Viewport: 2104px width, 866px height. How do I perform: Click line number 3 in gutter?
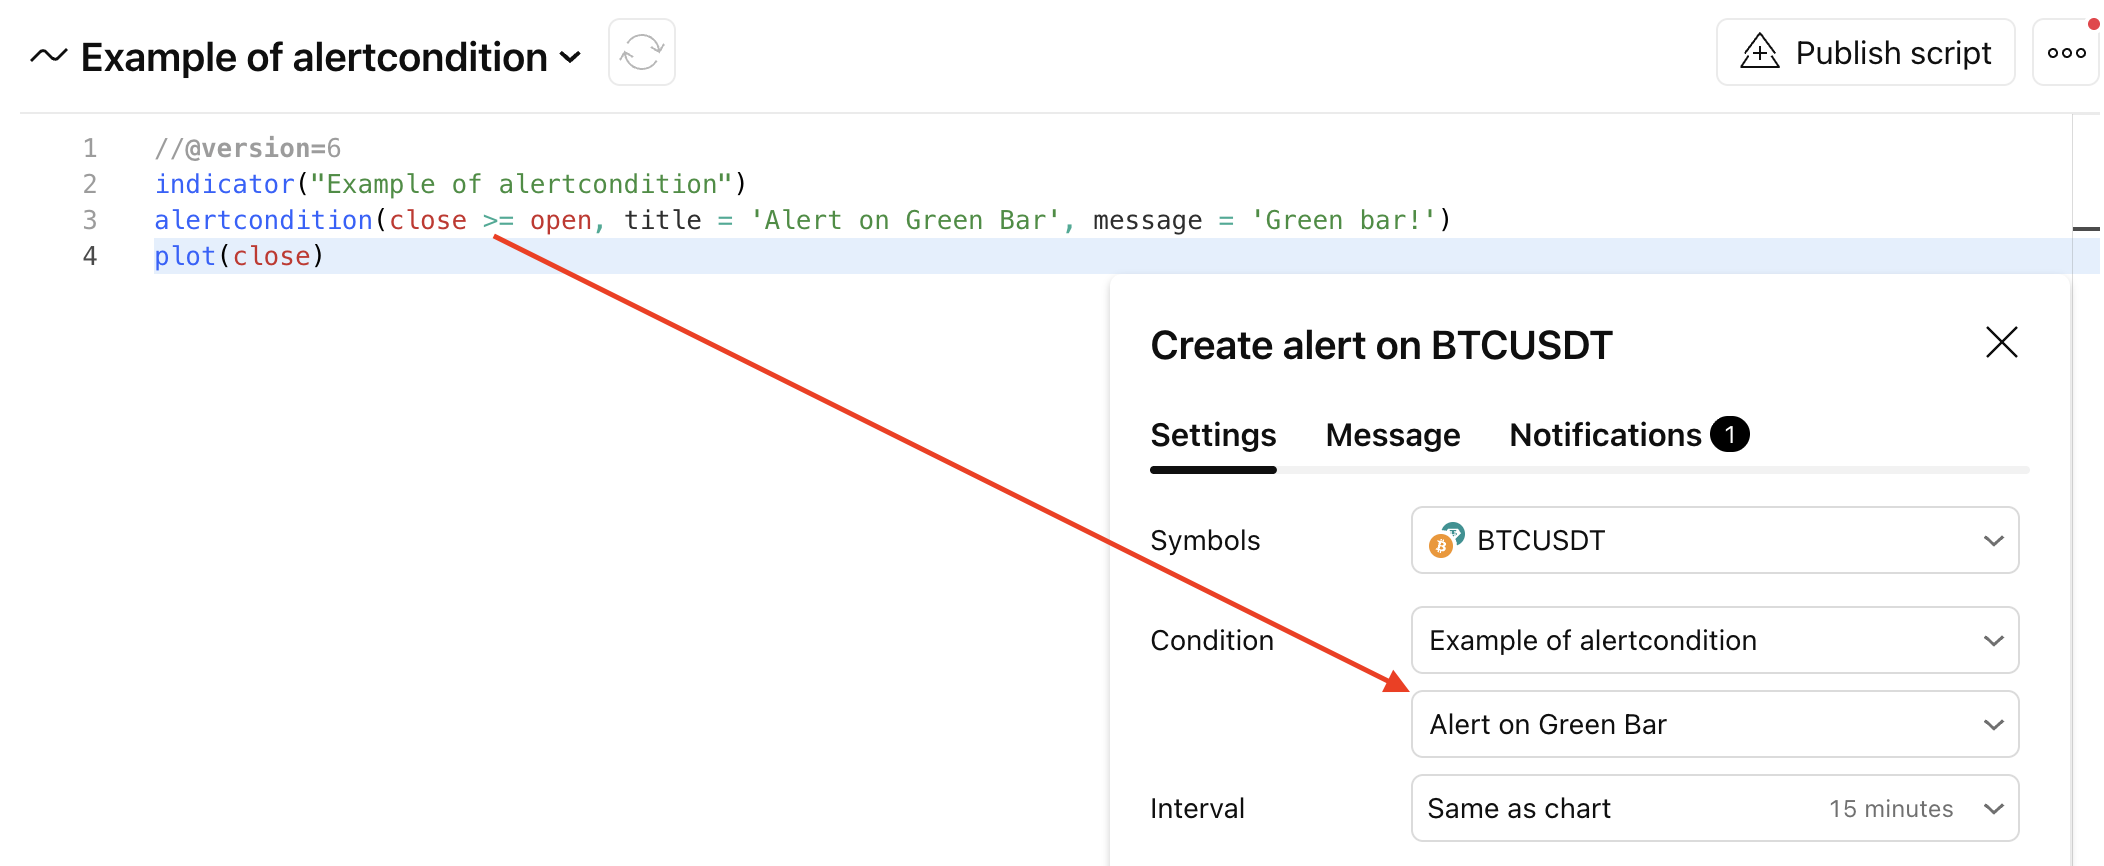pos(90,220)
